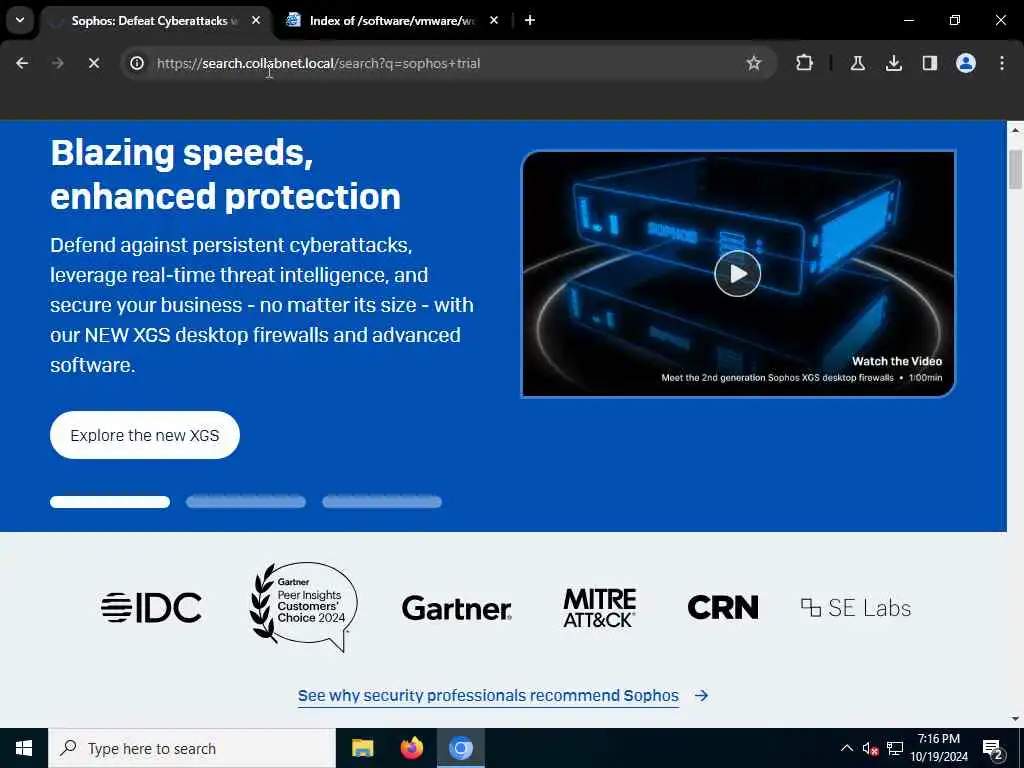Open the muted volume tray icon
The height and width of the screenshot is (768, 1024).
point(870,748)
